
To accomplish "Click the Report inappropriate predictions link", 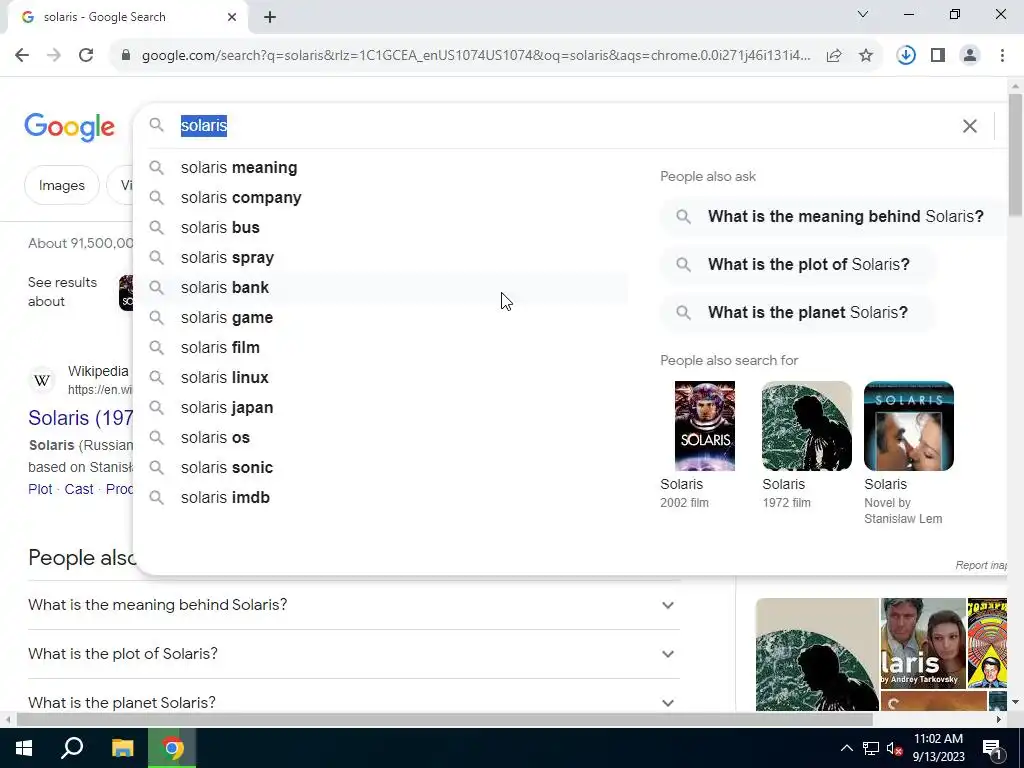I will 980,566.
